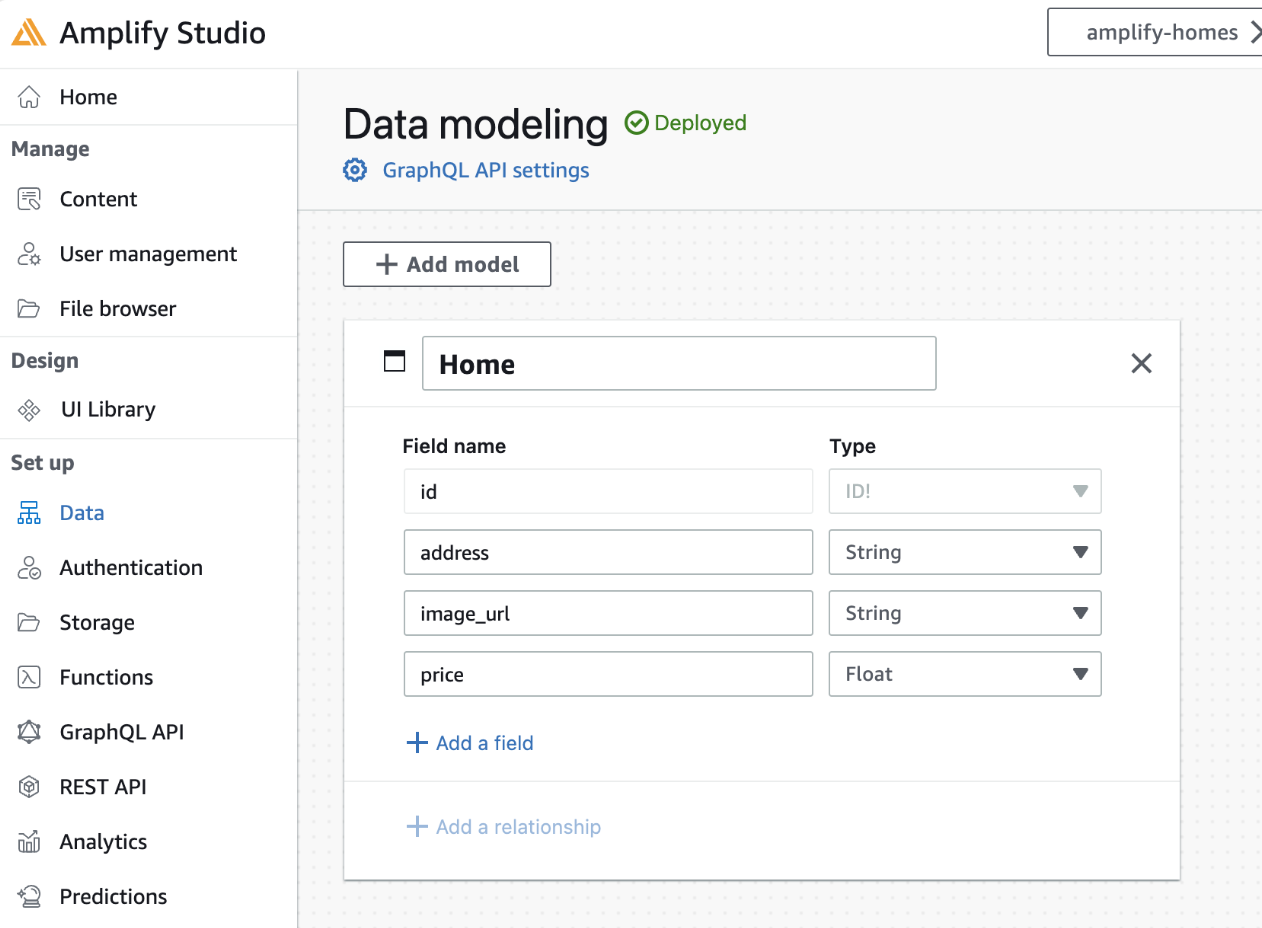
Task: Go to Authentication in sidebar menu
Action: (x=130, y=568)
